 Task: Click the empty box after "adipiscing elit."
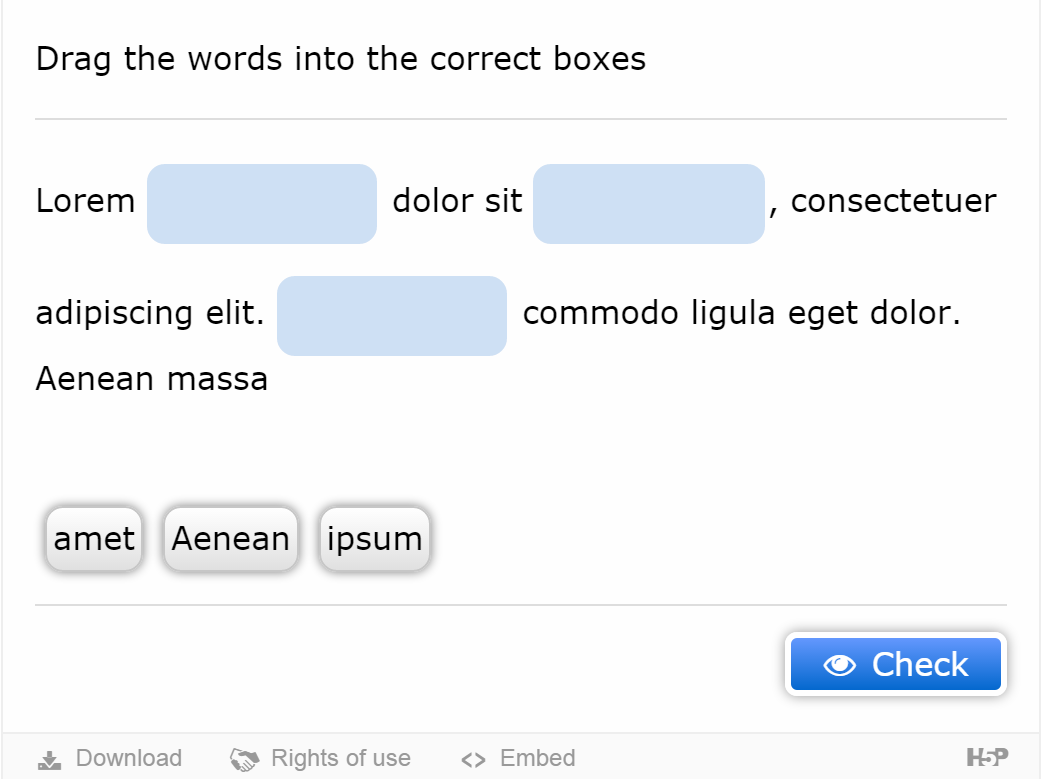(392, 315)
